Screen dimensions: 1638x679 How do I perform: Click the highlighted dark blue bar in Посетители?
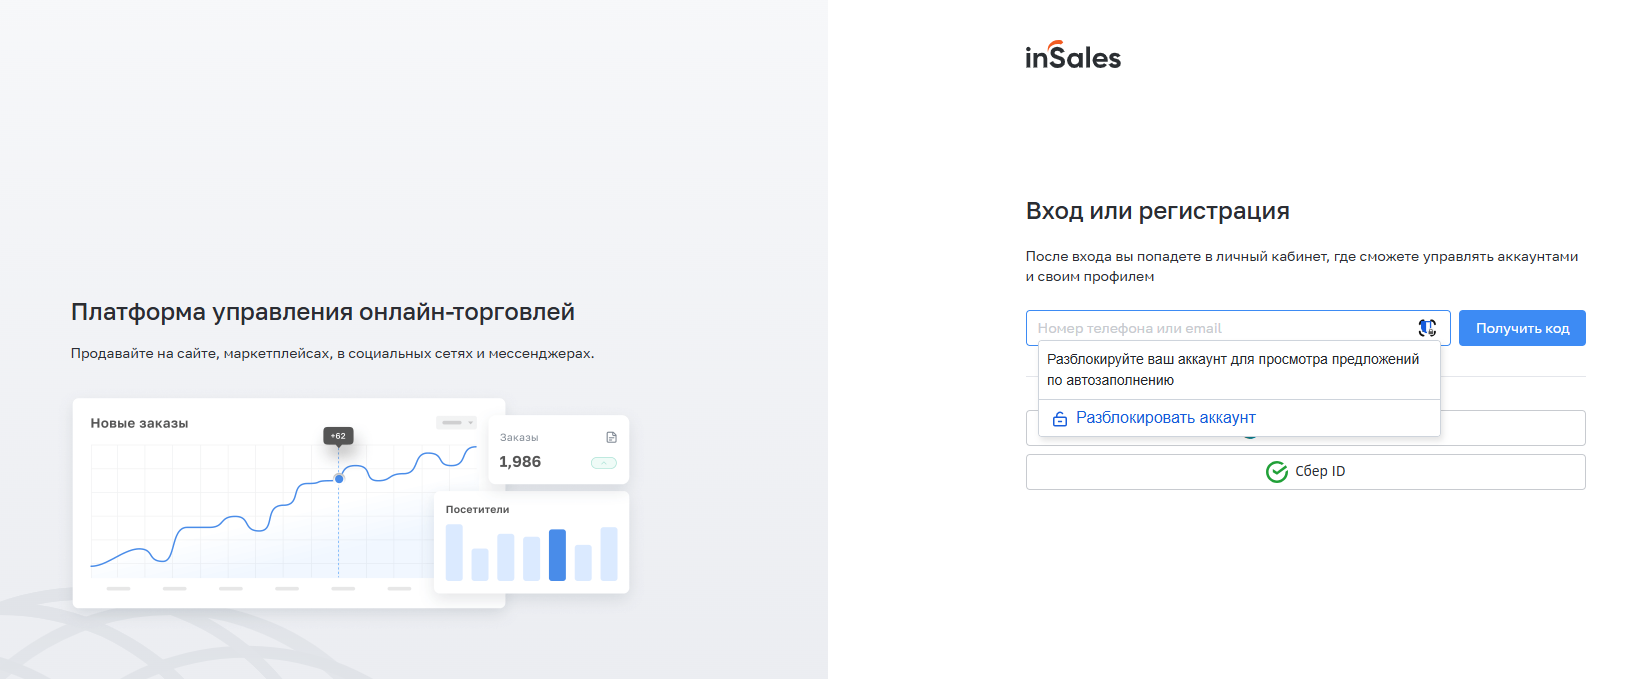pos(557,555)
